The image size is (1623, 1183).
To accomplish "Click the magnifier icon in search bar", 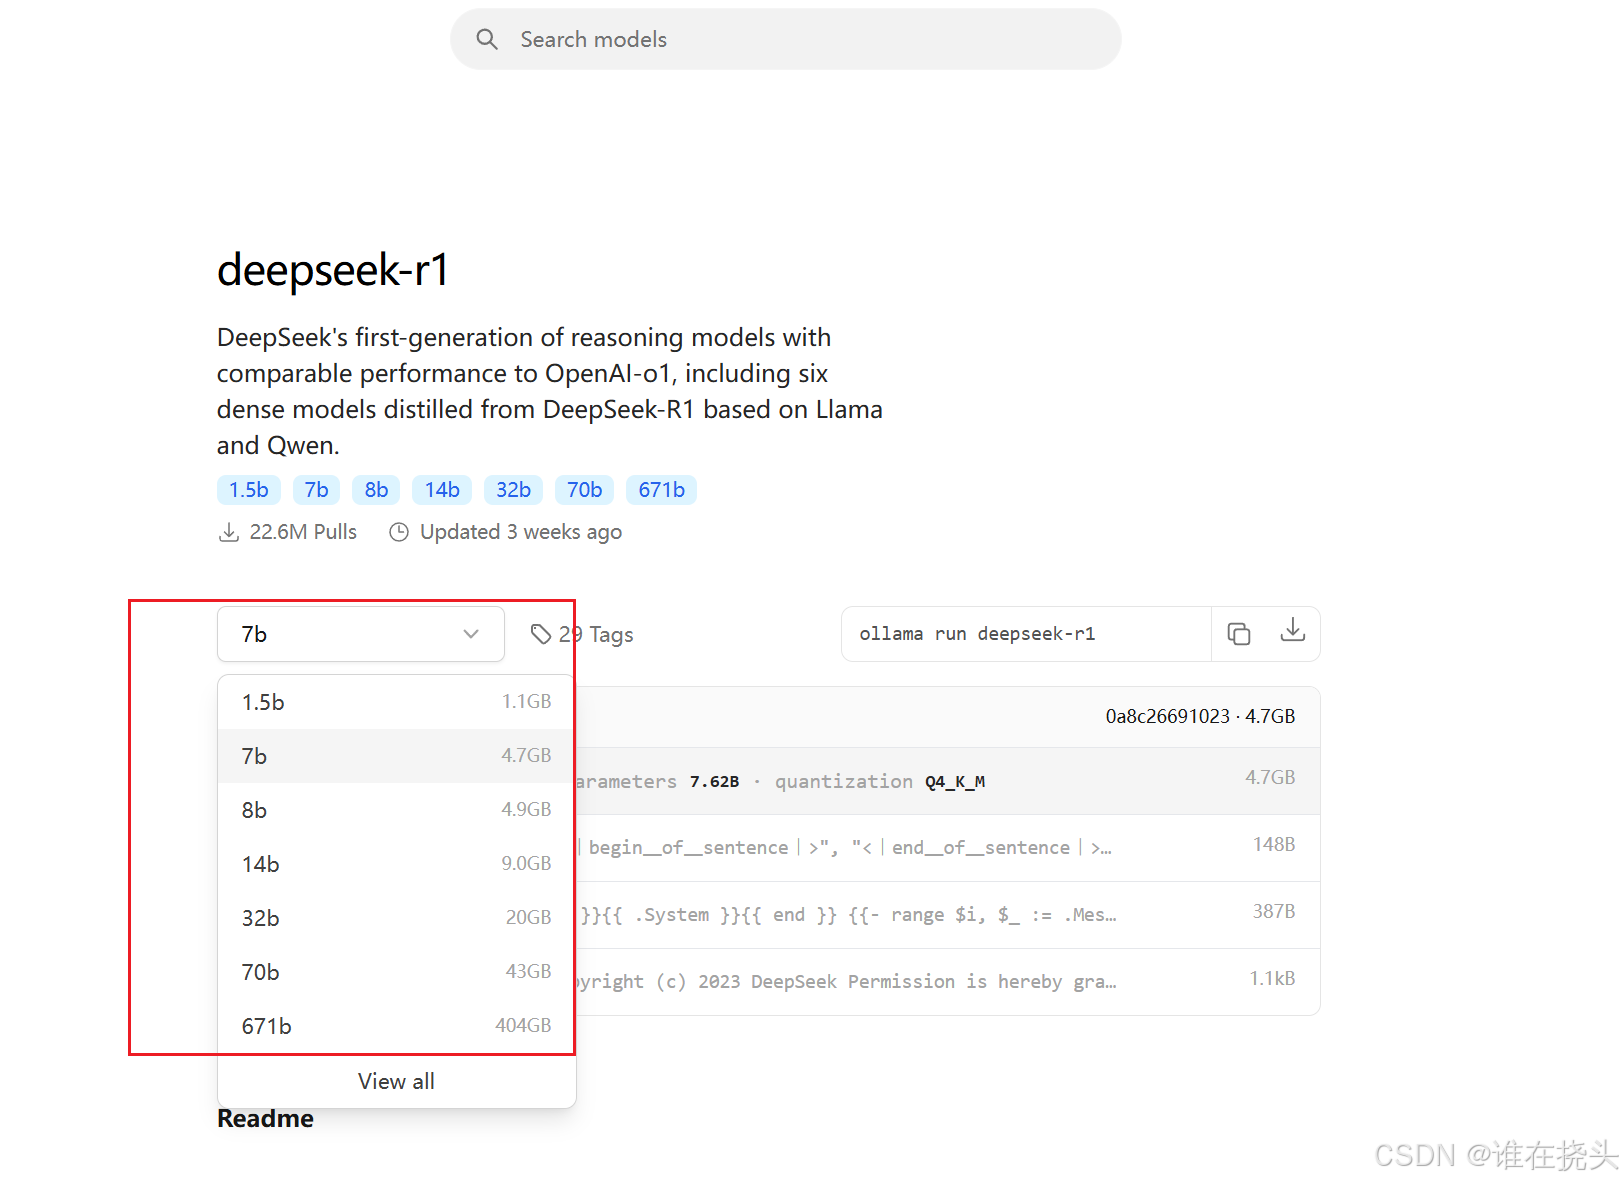I will pos(487,39).
